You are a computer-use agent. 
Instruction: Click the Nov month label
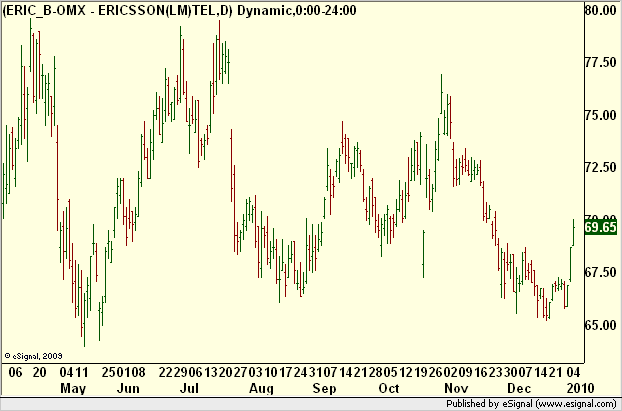[x=456, y=388]
